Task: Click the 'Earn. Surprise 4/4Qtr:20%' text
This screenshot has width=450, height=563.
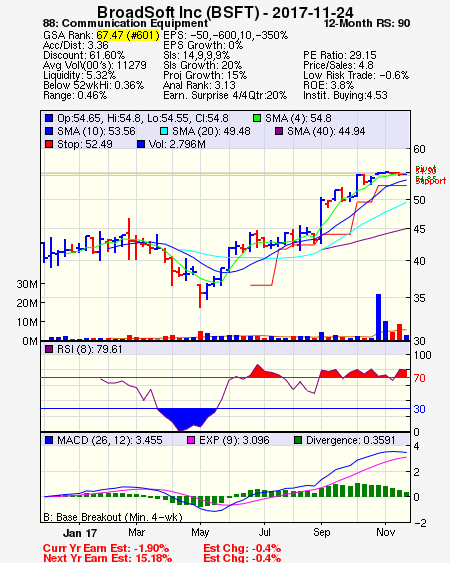Action: (225, 96)
